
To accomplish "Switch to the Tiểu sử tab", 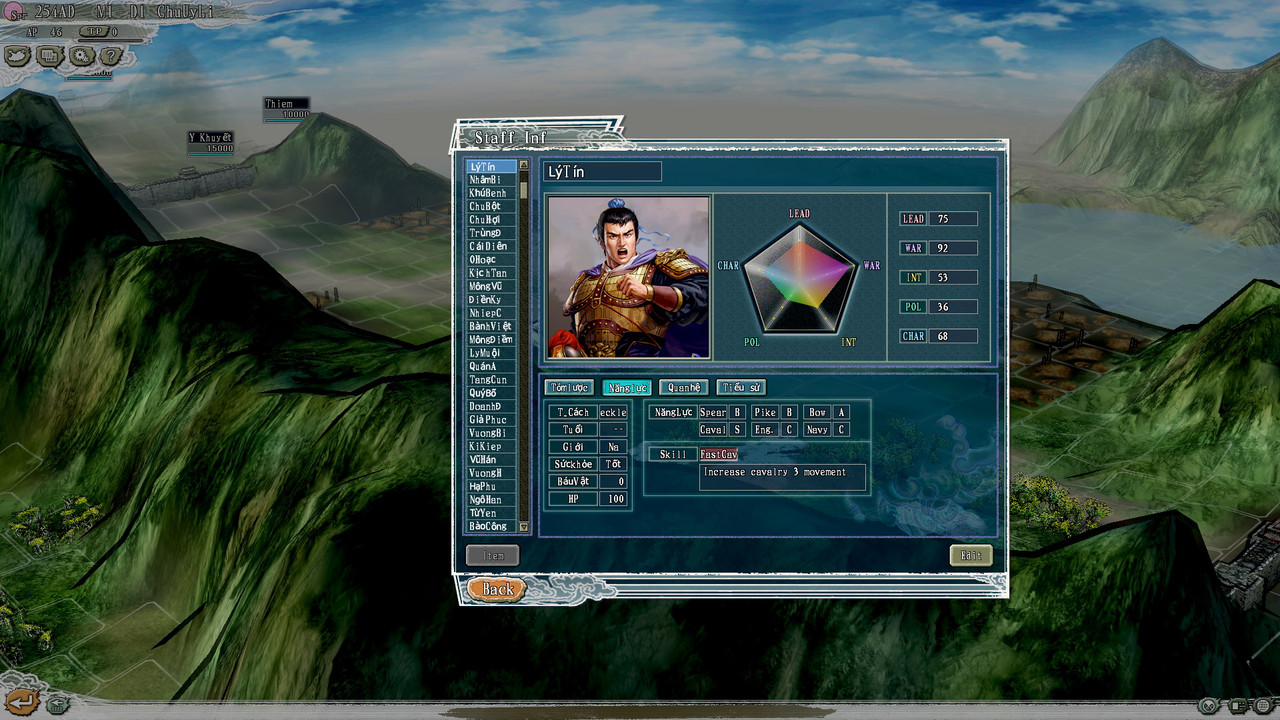I will 741,388.
